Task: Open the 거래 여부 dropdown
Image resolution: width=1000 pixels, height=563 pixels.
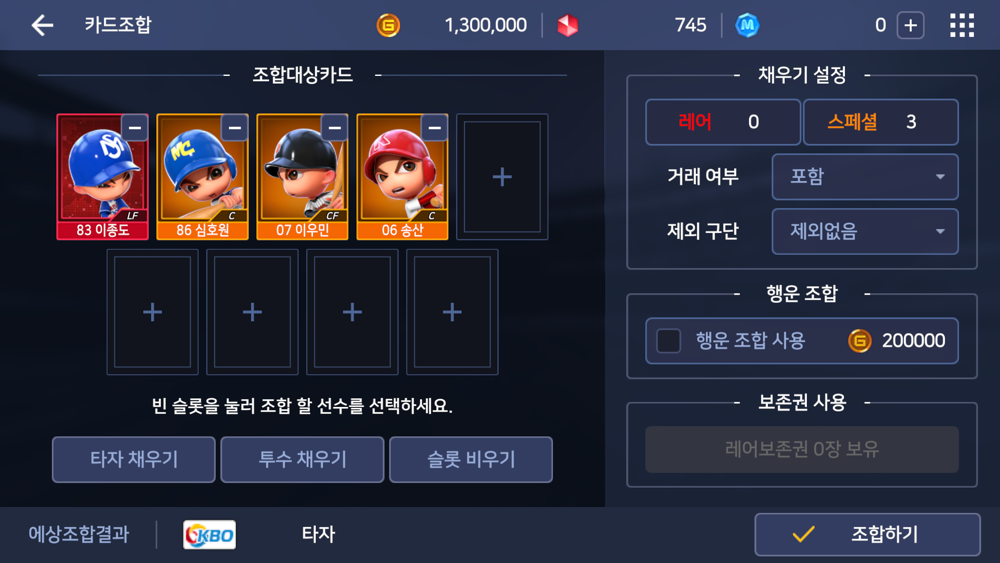Action: point(865,177)
